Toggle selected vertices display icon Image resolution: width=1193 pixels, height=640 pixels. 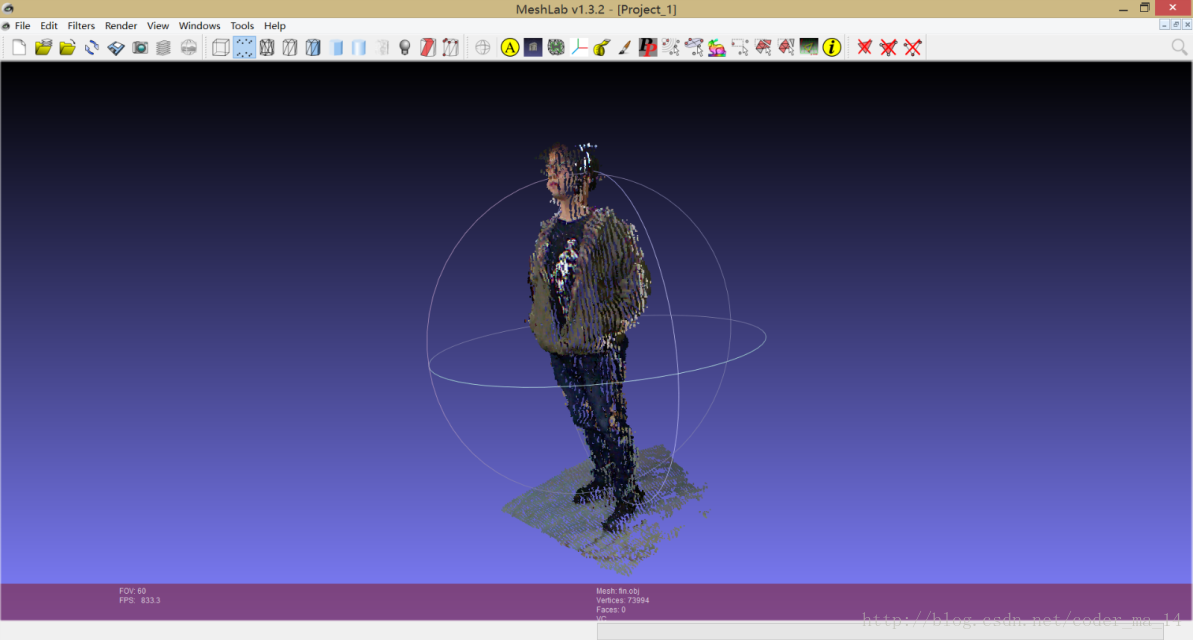tap(450, 48)
